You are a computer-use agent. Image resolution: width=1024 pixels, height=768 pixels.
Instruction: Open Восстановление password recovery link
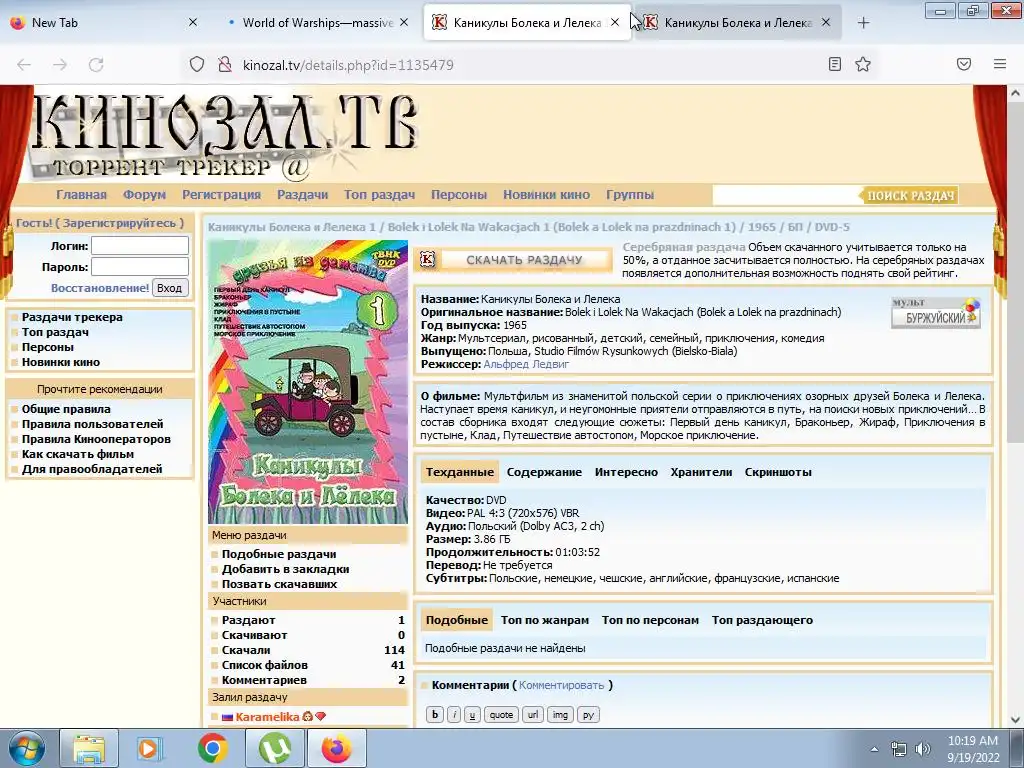point(100,288)
